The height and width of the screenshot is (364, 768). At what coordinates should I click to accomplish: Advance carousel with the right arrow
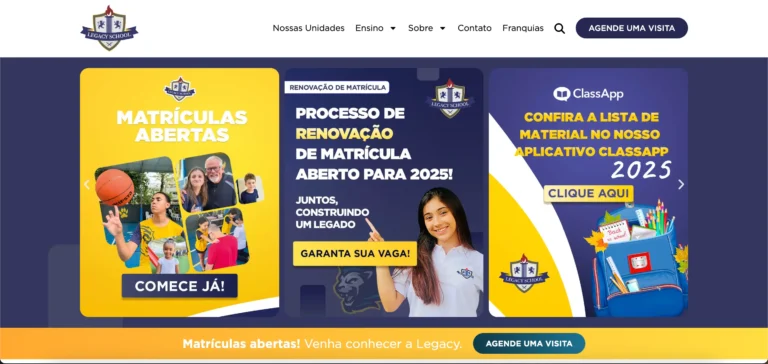[x=681, y=185]
